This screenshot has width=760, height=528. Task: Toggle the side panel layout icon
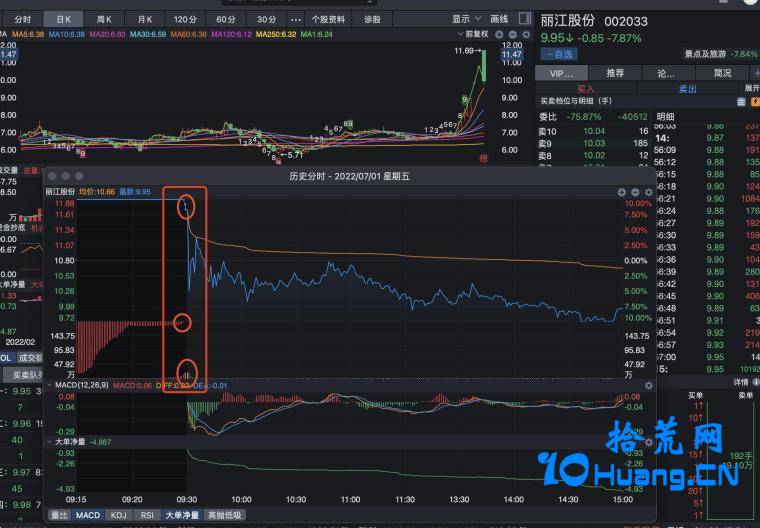(524, 18)
